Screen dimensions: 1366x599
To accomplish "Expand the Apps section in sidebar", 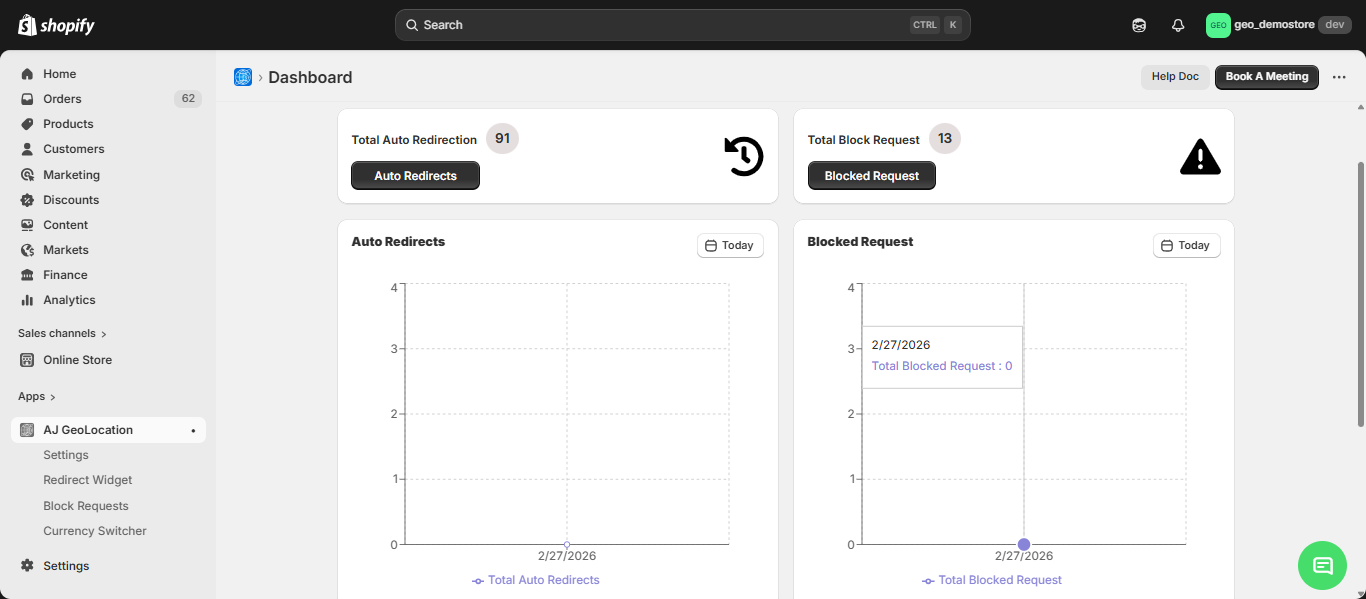I will point(37,396).
